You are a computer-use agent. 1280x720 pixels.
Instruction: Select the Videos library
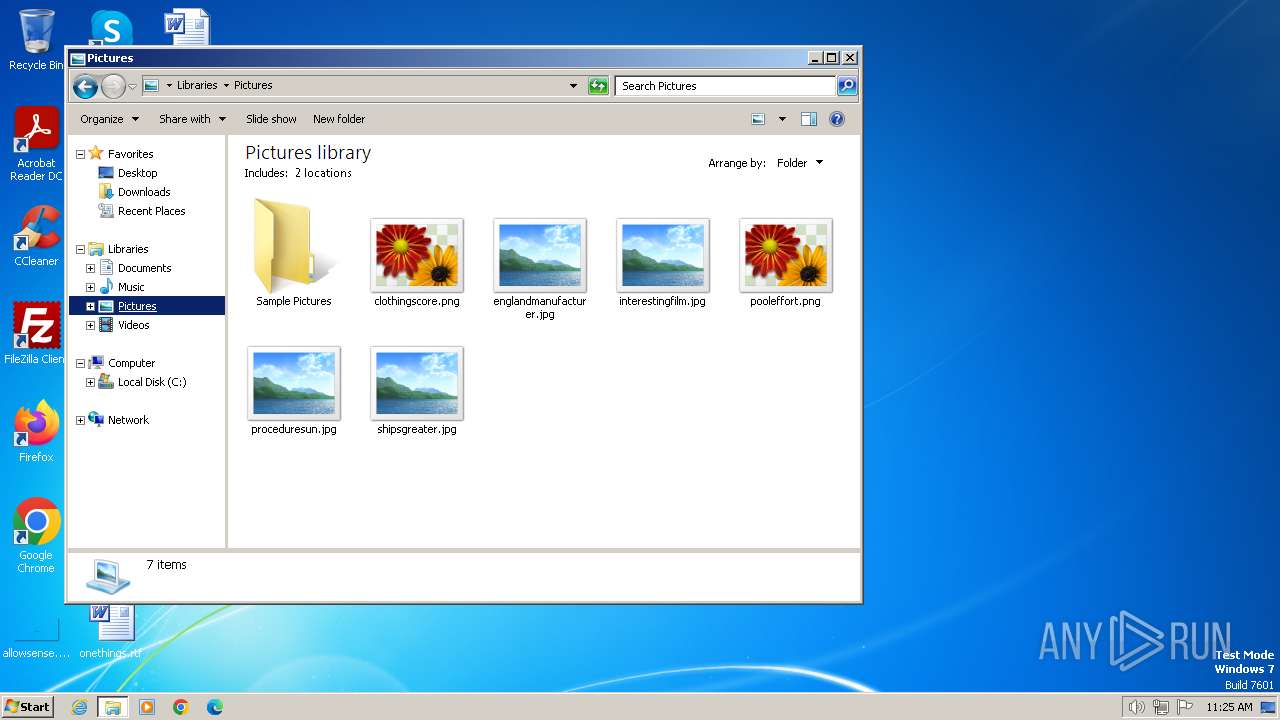click(133, 325)
